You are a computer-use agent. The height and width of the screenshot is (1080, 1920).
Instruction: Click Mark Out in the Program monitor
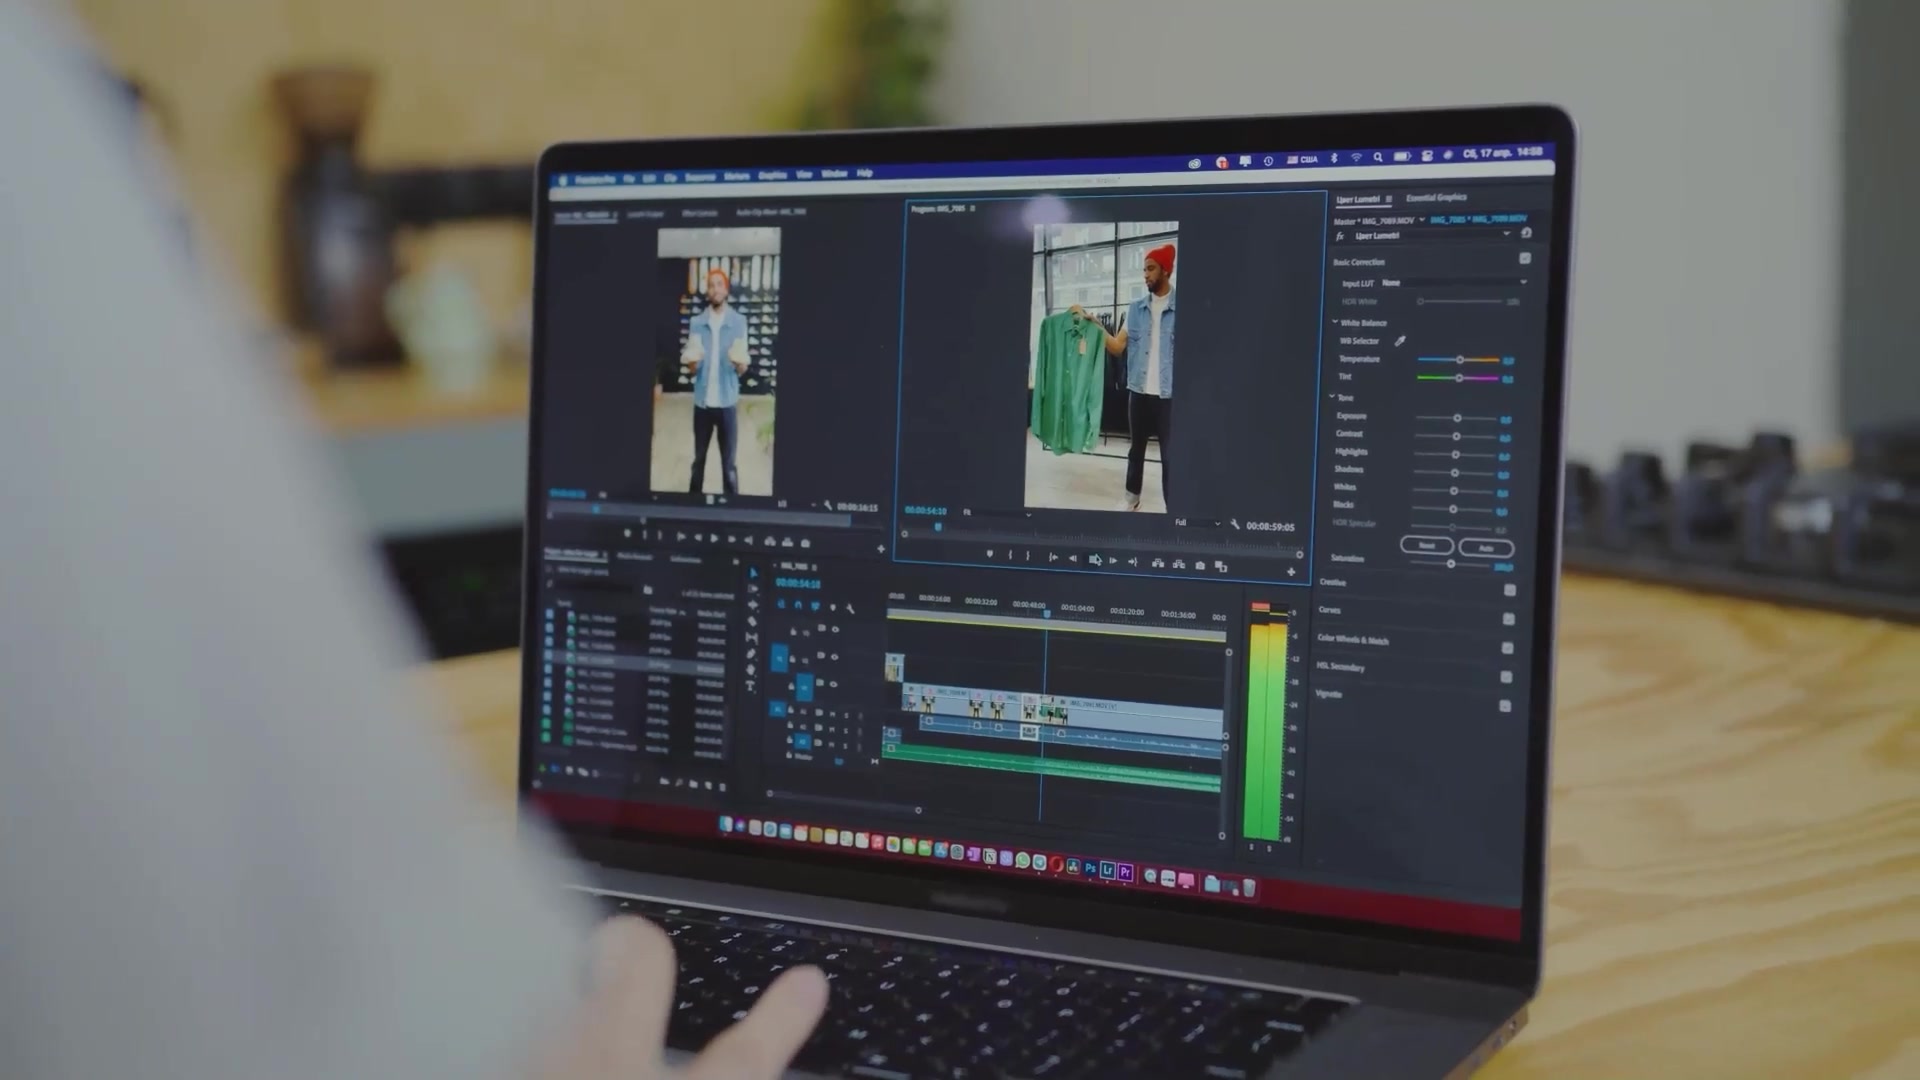click(x=1028, y=556)
